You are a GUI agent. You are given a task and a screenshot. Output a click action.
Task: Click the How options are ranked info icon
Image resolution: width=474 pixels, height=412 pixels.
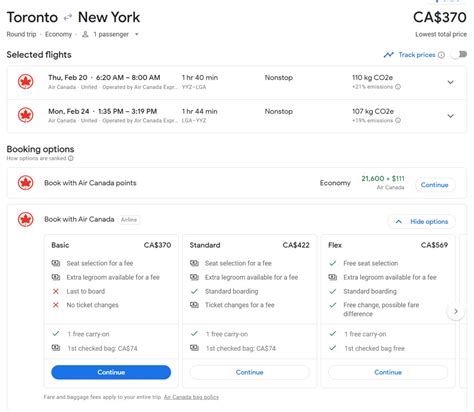click(x=71, y=158)
